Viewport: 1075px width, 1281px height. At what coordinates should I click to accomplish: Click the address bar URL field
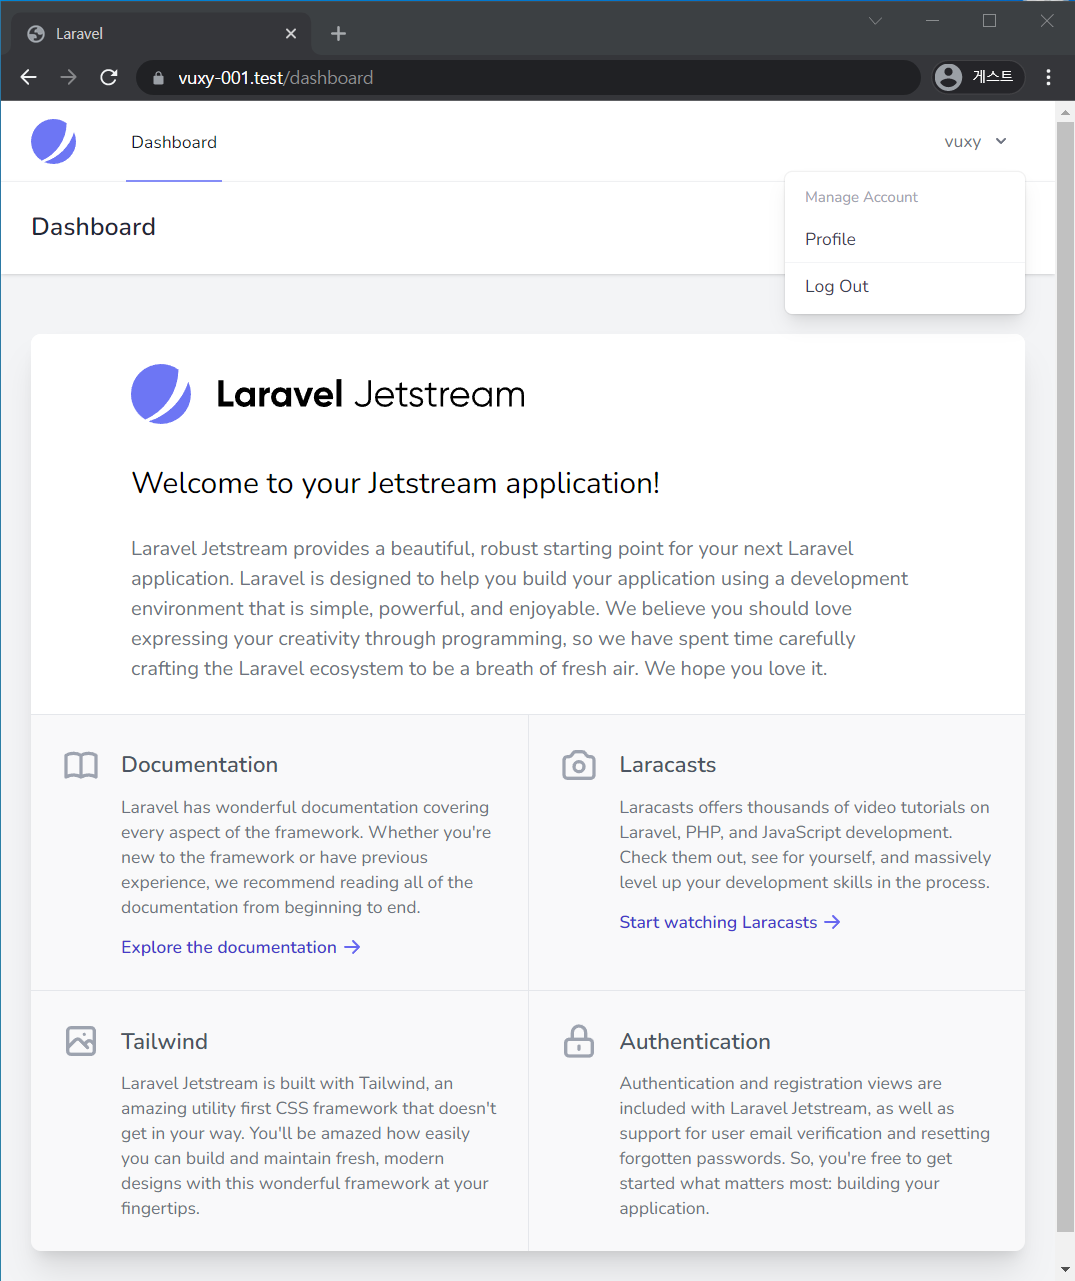pos(528,77)
